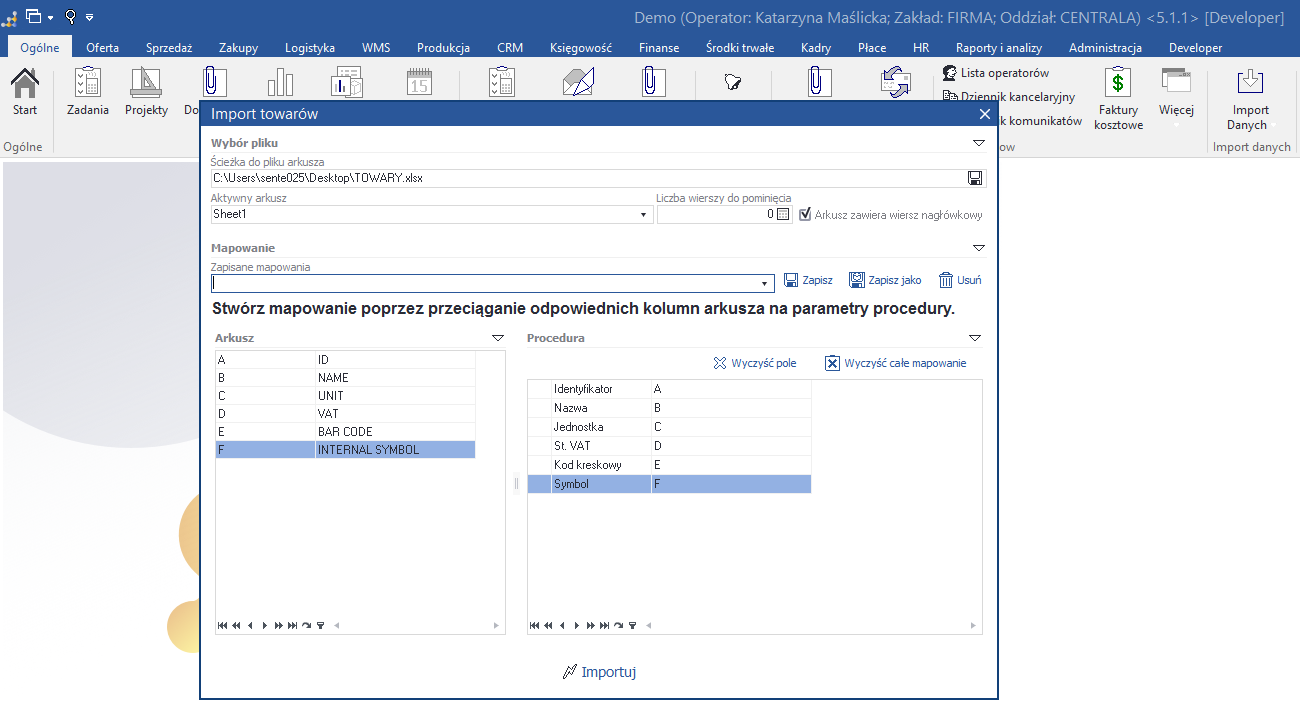Jump to first record in Arkusz grid
1300x702 pixels.
[222, 626]
